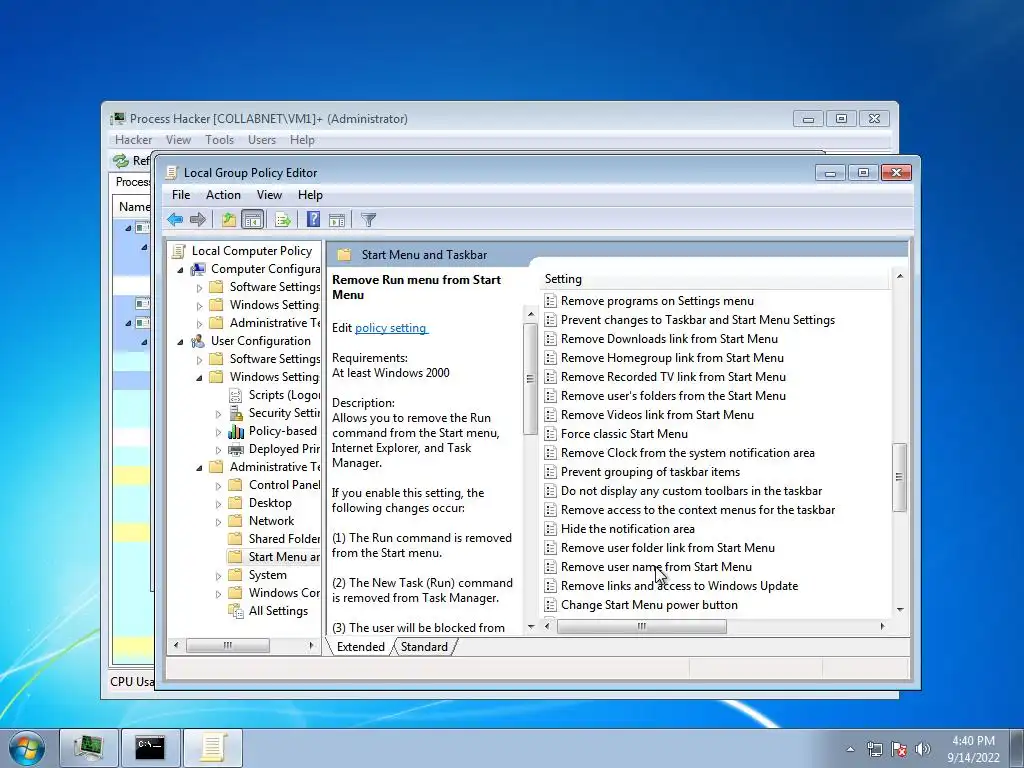This screenshot has width=1024, height=768.
Task: Select Remove Clock from system notification area
Action: [688, 453]
